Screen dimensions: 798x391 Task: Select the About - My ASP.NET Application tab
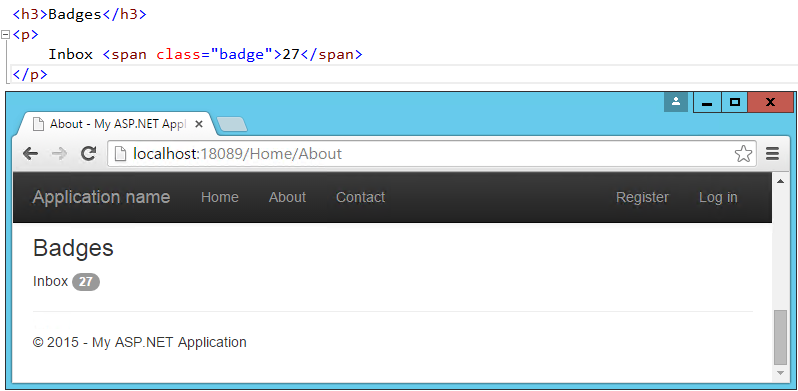coord(117,124)
